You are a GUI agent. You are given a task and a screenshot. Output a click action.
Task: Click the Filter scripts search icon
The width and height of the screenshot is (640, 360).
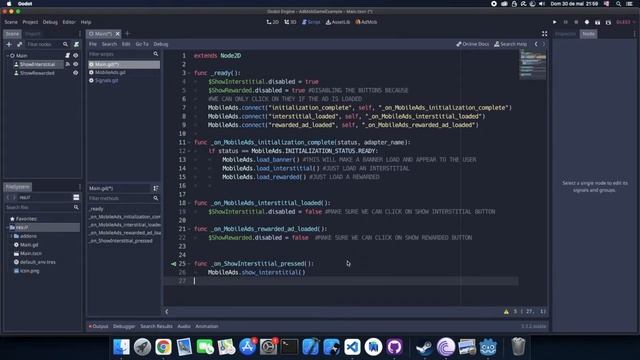pos(156,54)
